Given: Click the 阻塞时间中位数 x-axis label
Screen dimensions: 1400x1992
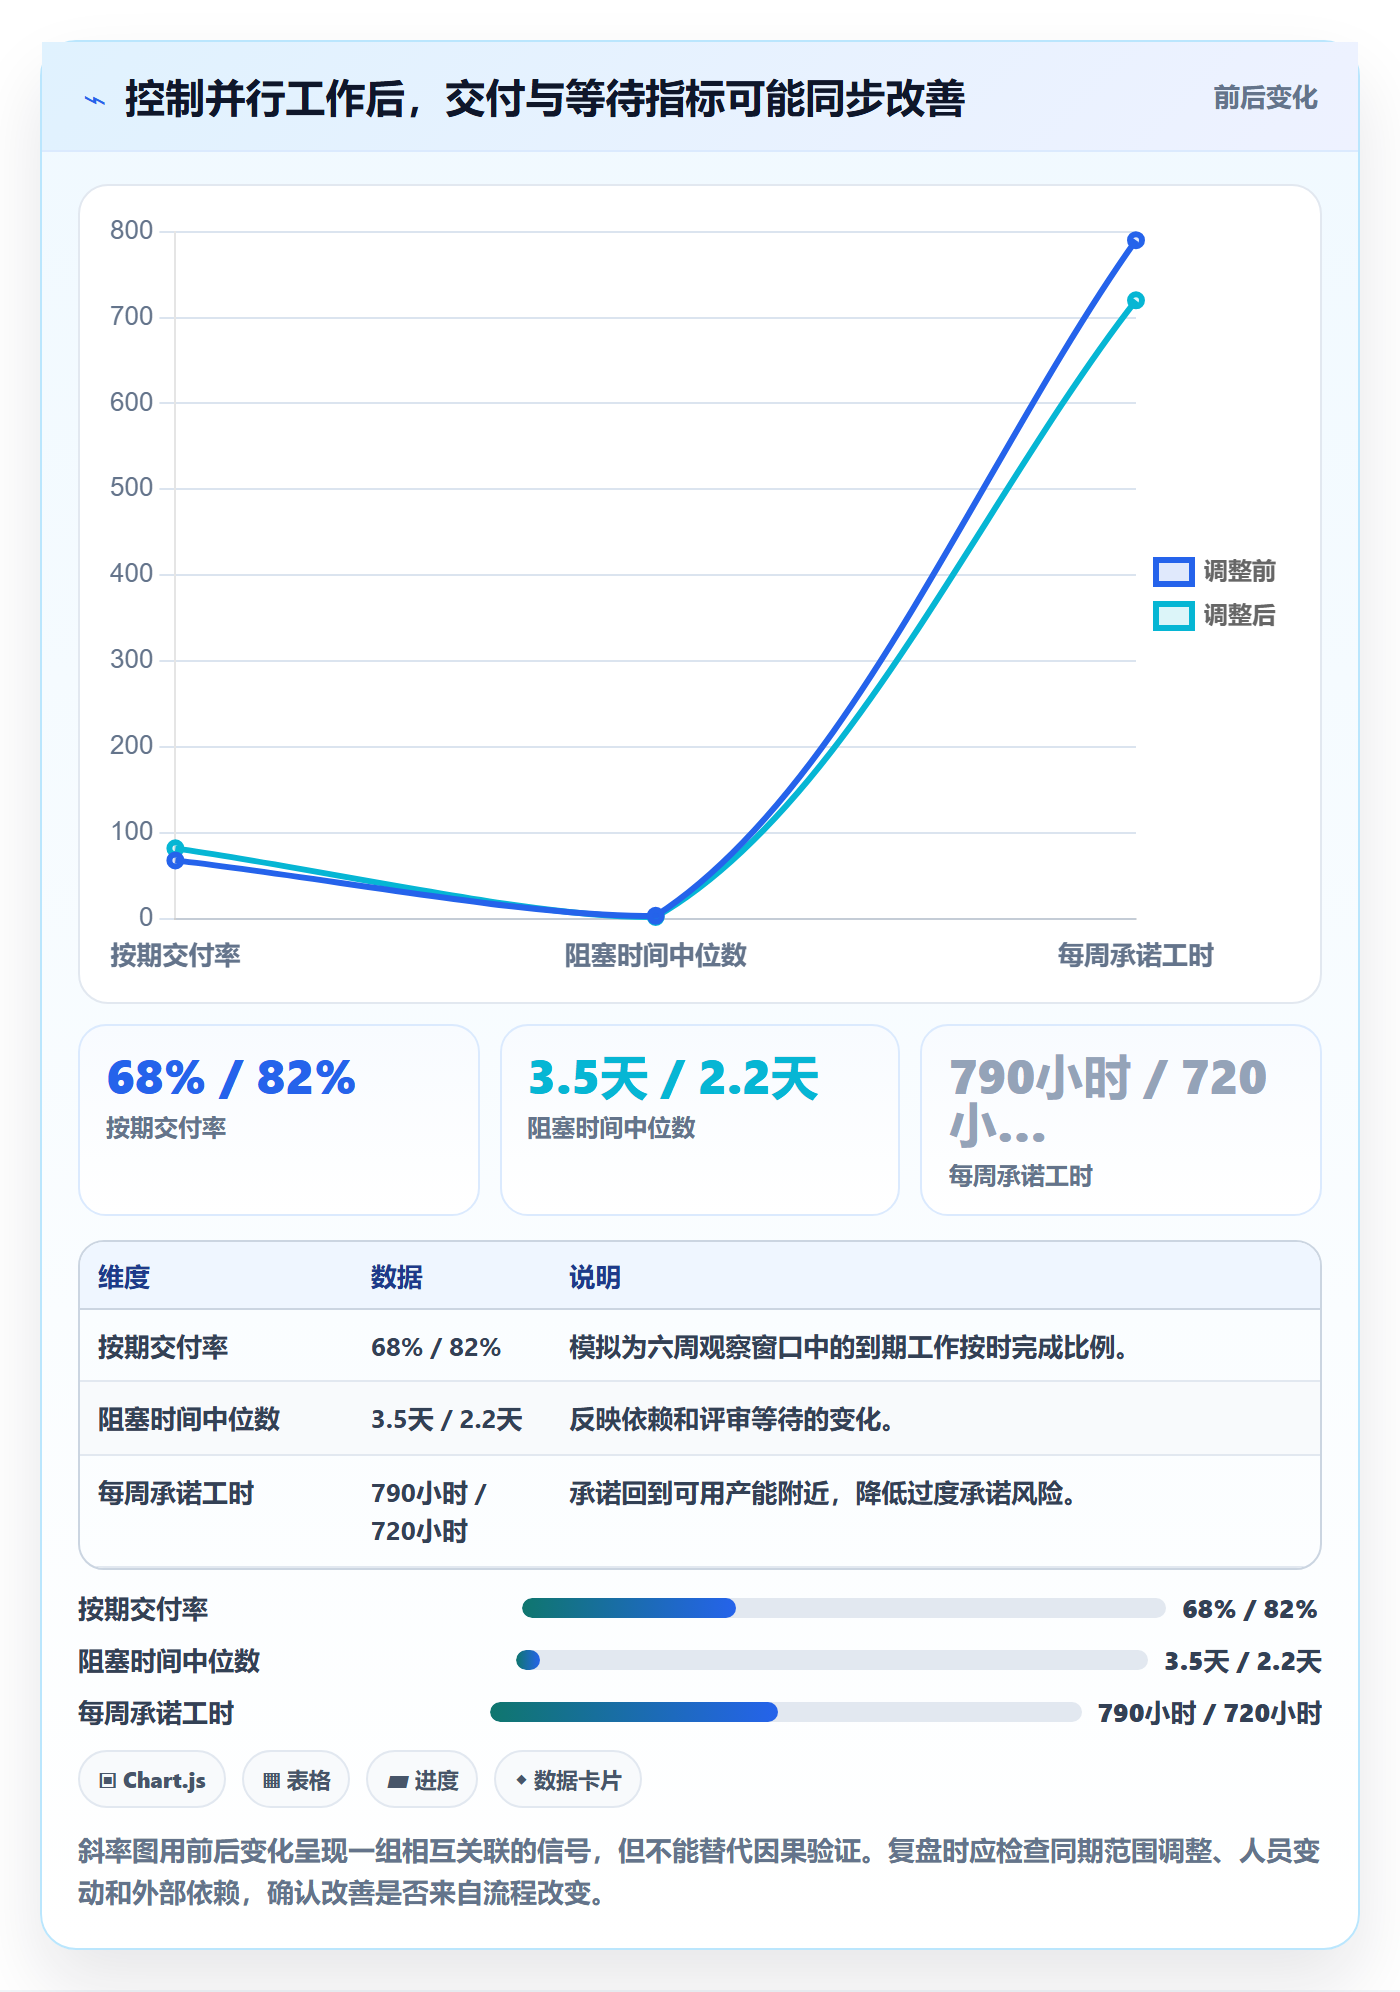Looking at the screenshot, I should pos(655,955).
